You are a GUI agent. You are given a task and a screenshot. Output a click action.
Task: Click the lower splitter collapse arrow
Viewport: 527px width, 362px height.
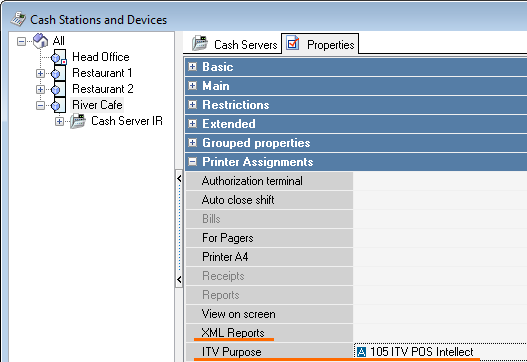coord(179,280)
